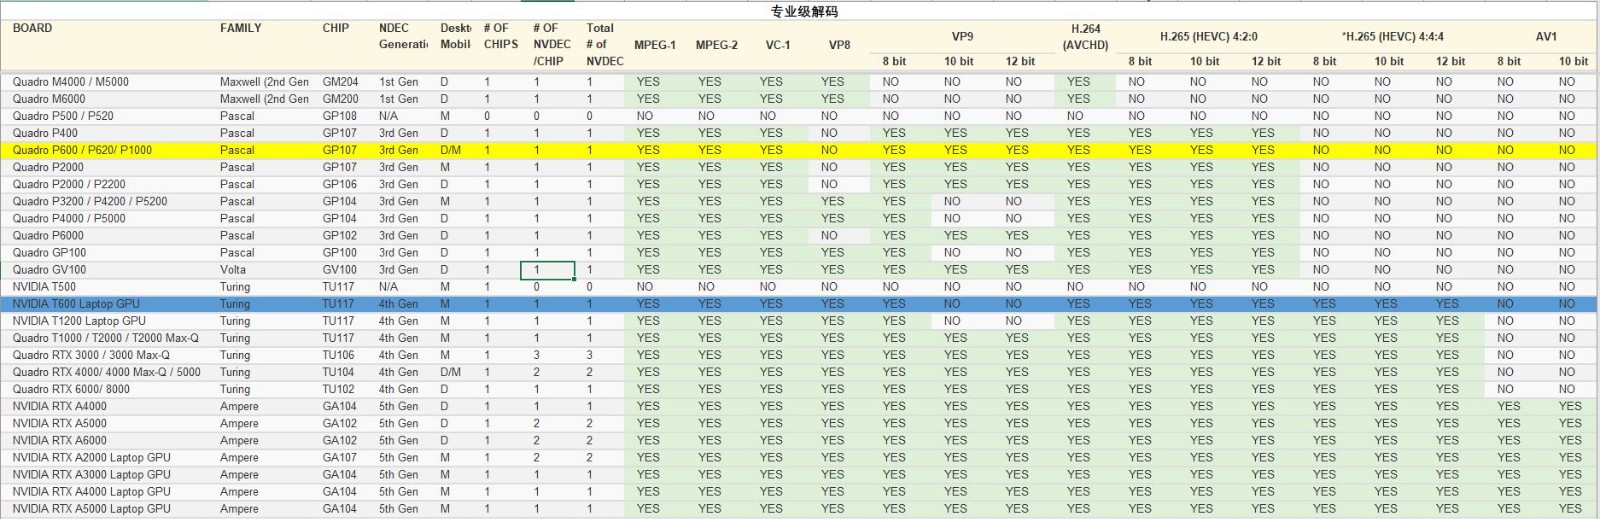The width and height of the screenshot is (1600, 519).
Task: Click the TU102 chip cell
Action: pos(339,389)
